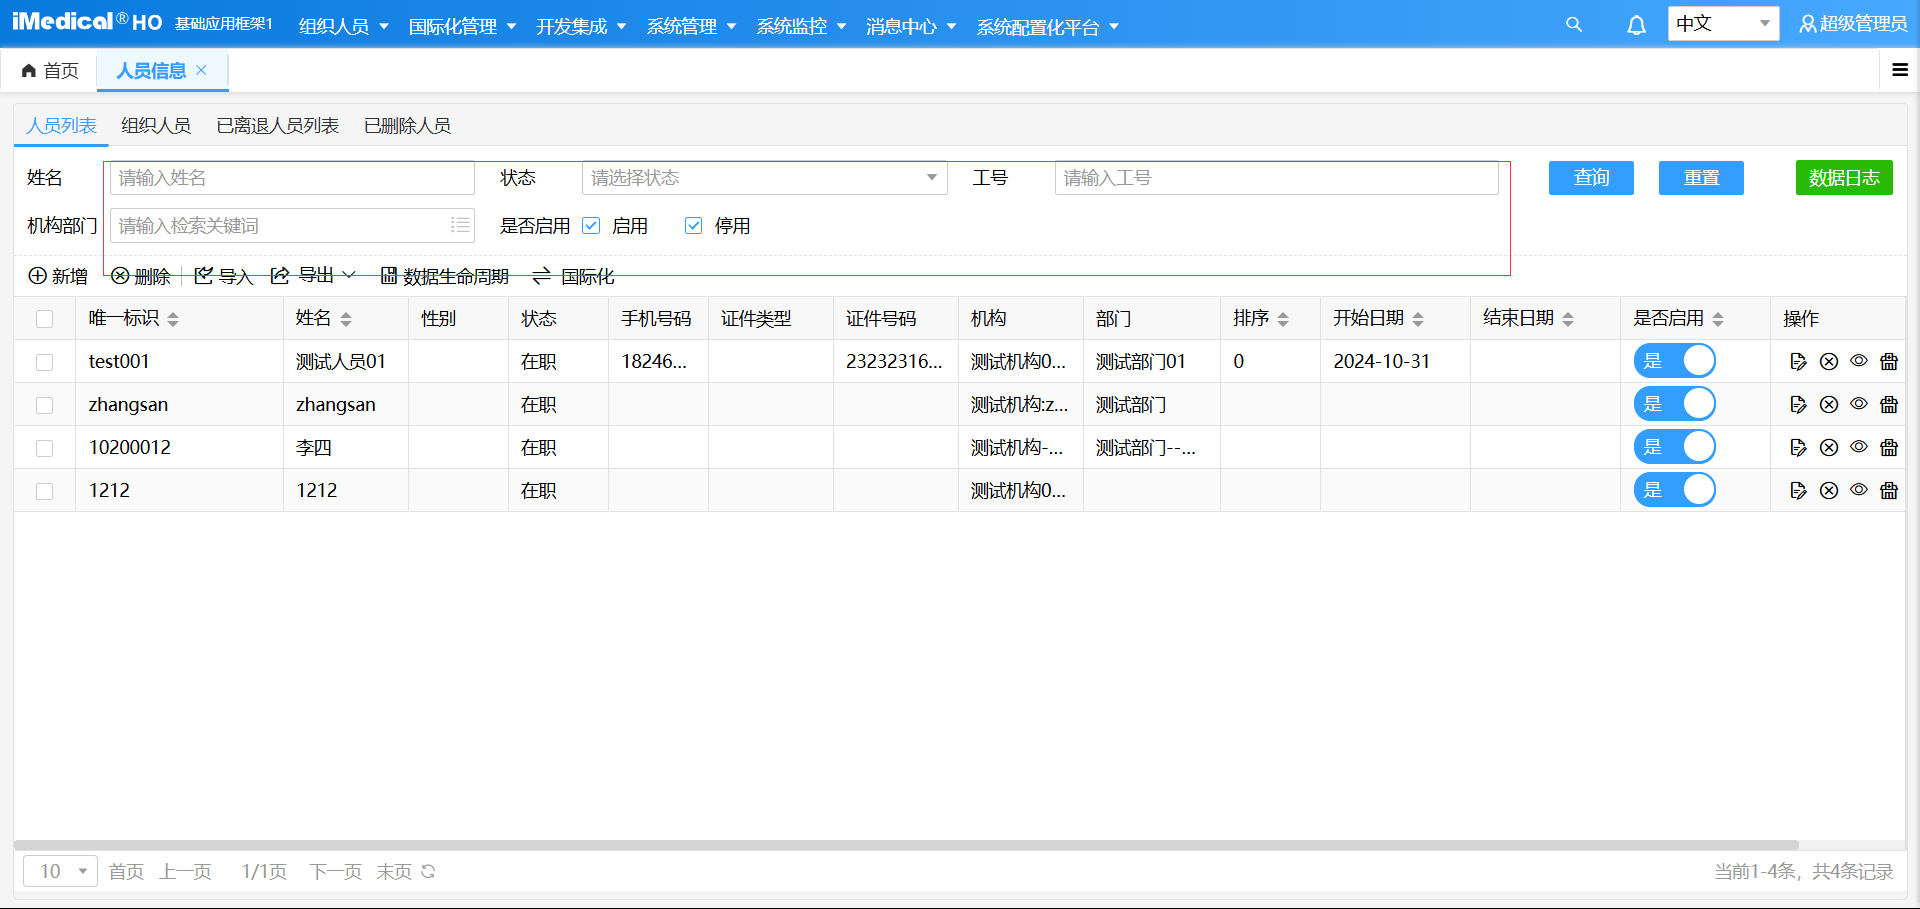The width and height of the screenshot is (1920, 909).
Task: Click the 导入 import icon
Action: (x=203, y=276)
